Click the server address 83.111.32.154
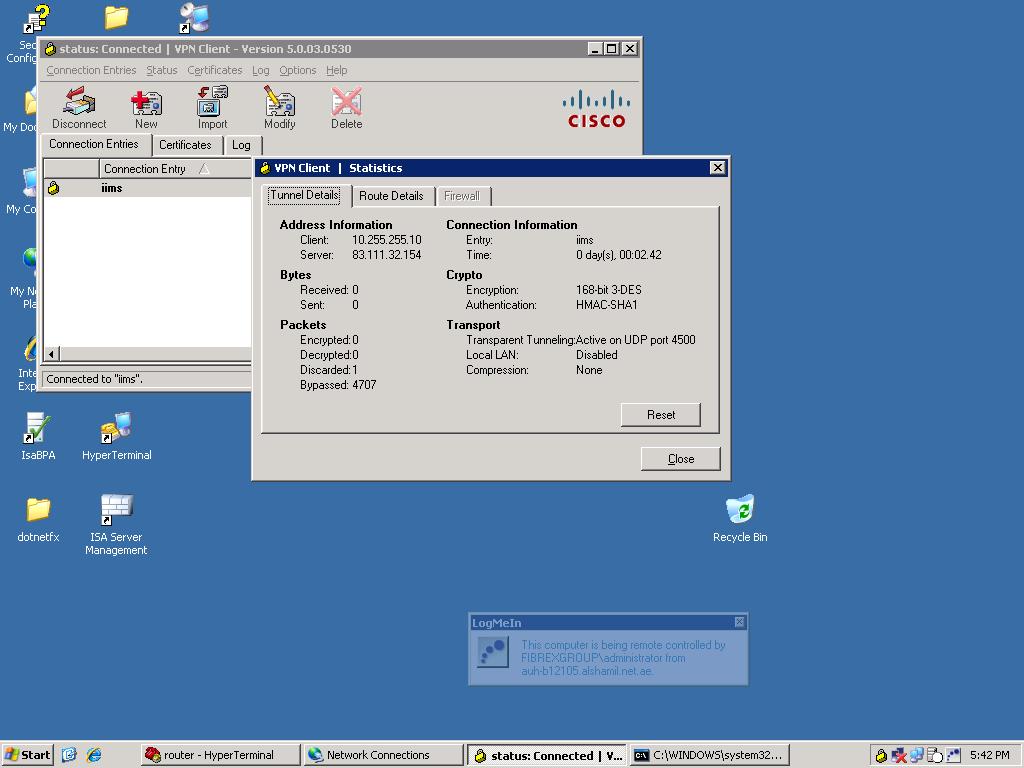This screenshot has height=768, width=1024. (387, 255)
